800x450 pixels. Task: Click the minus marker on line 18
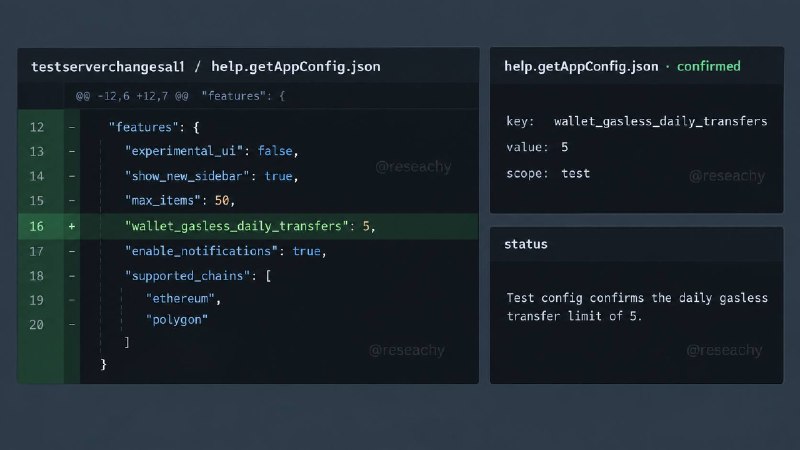point(71,276)
